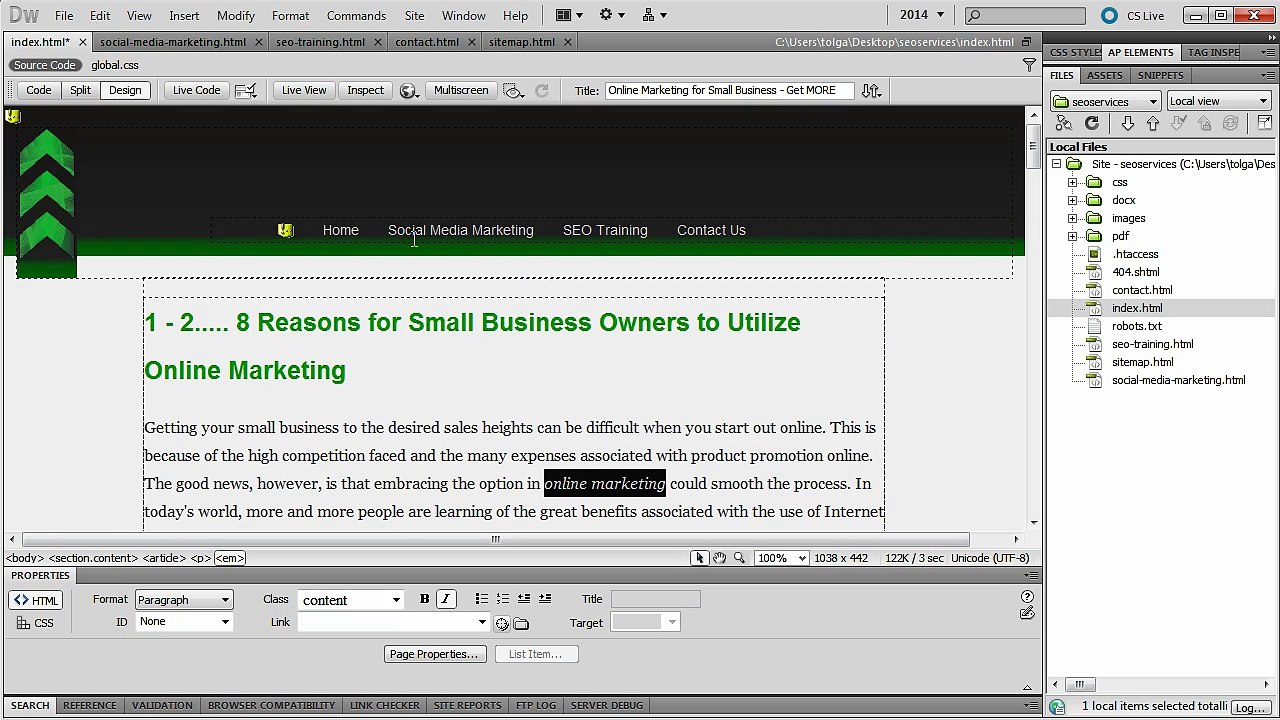Viewport: 1280px width, 720px height.
Task: Click the Title field with Online Marketing text
Action: click(729, 90)
